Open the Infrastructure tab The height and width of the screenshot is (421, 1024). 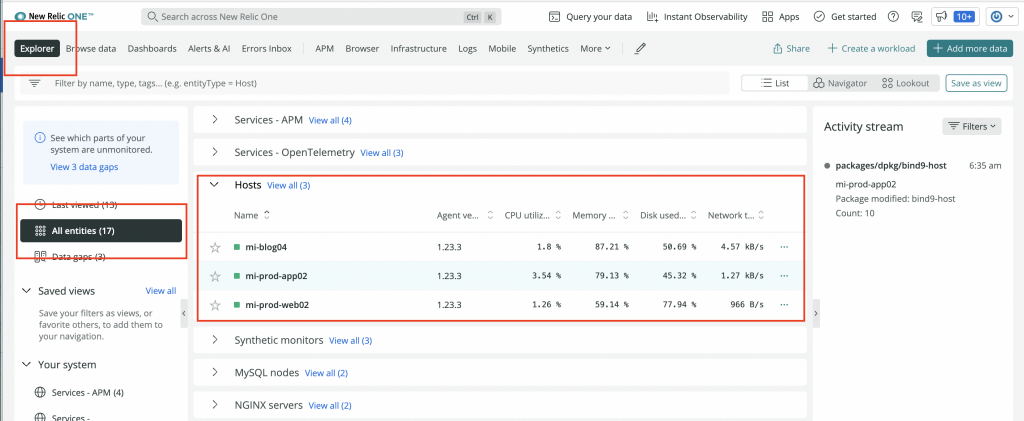419,48
